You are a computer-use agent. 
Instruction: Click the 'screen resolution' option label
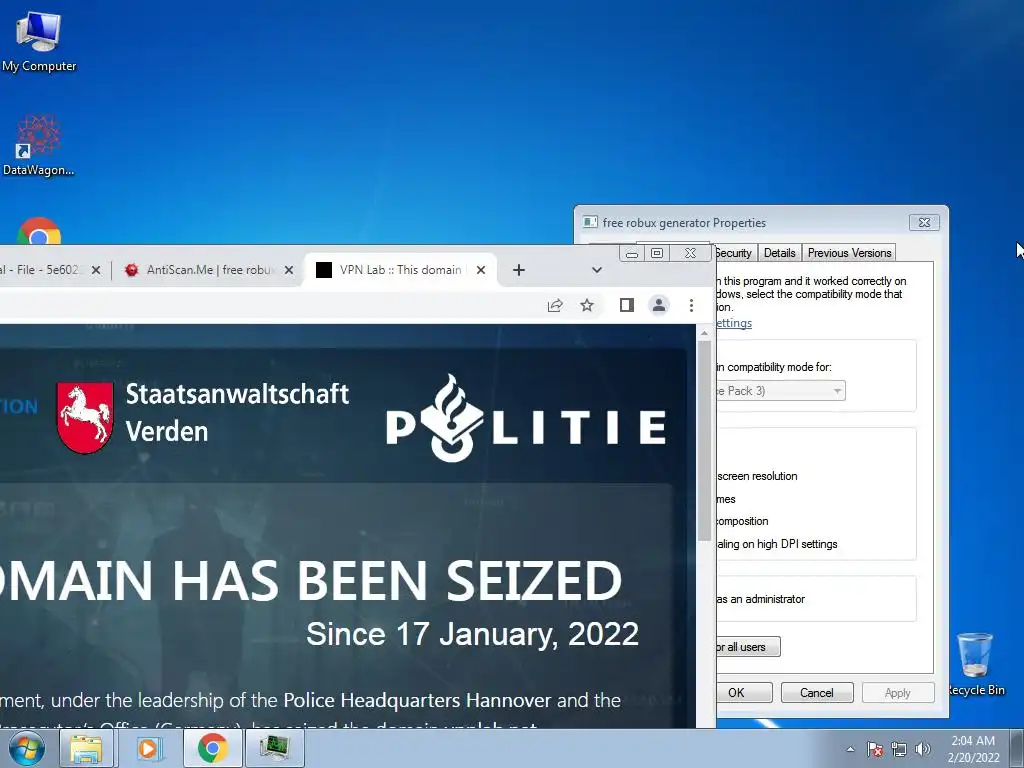click(758, 476)
